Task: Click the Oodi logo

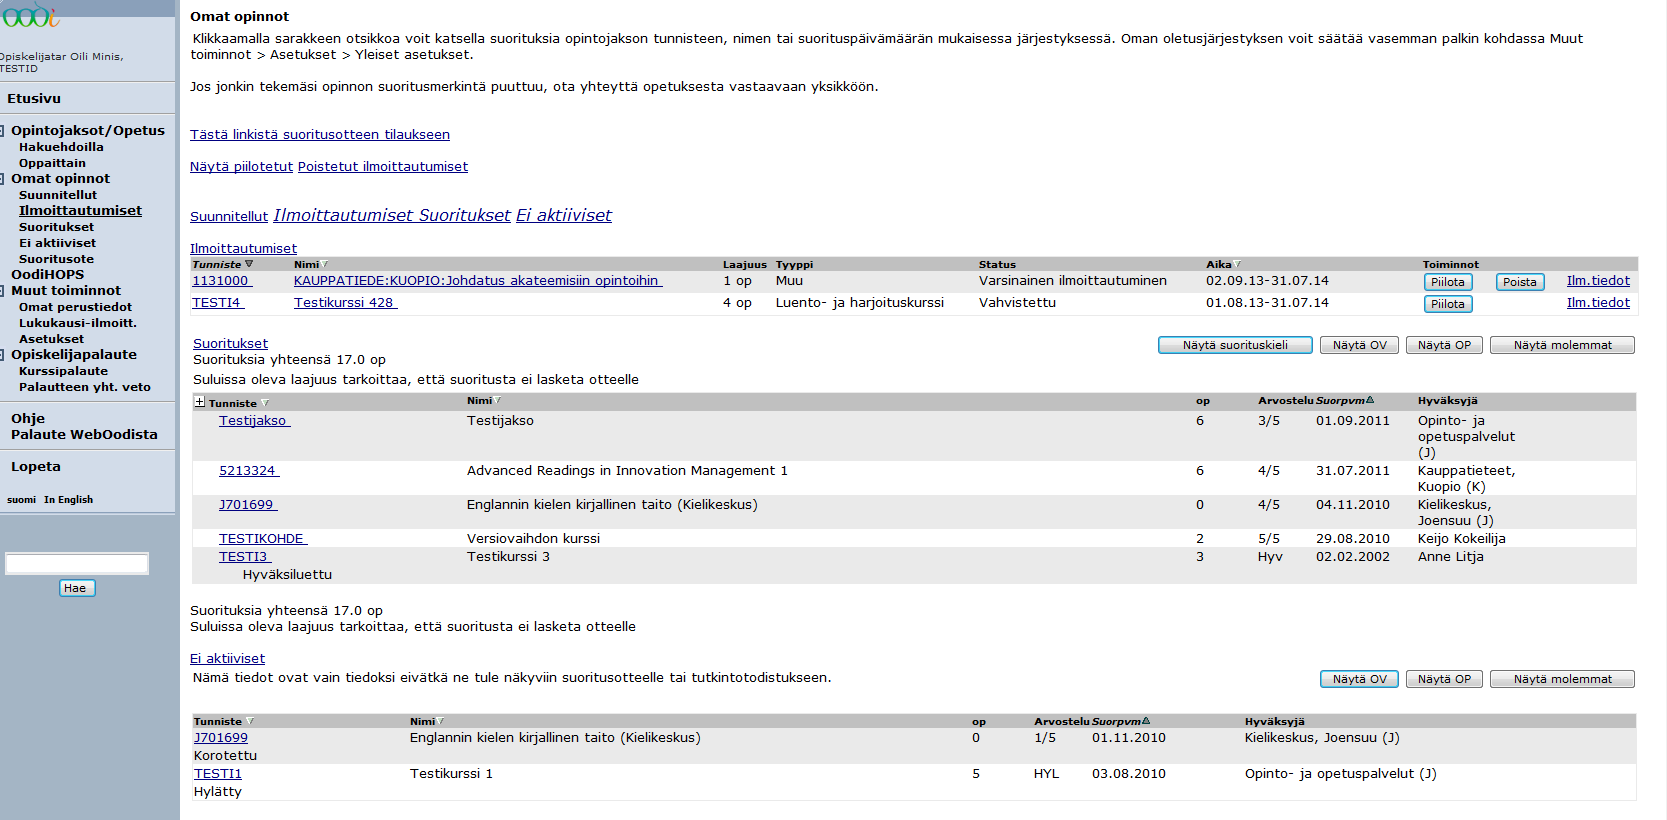Action: coord(30,14)
